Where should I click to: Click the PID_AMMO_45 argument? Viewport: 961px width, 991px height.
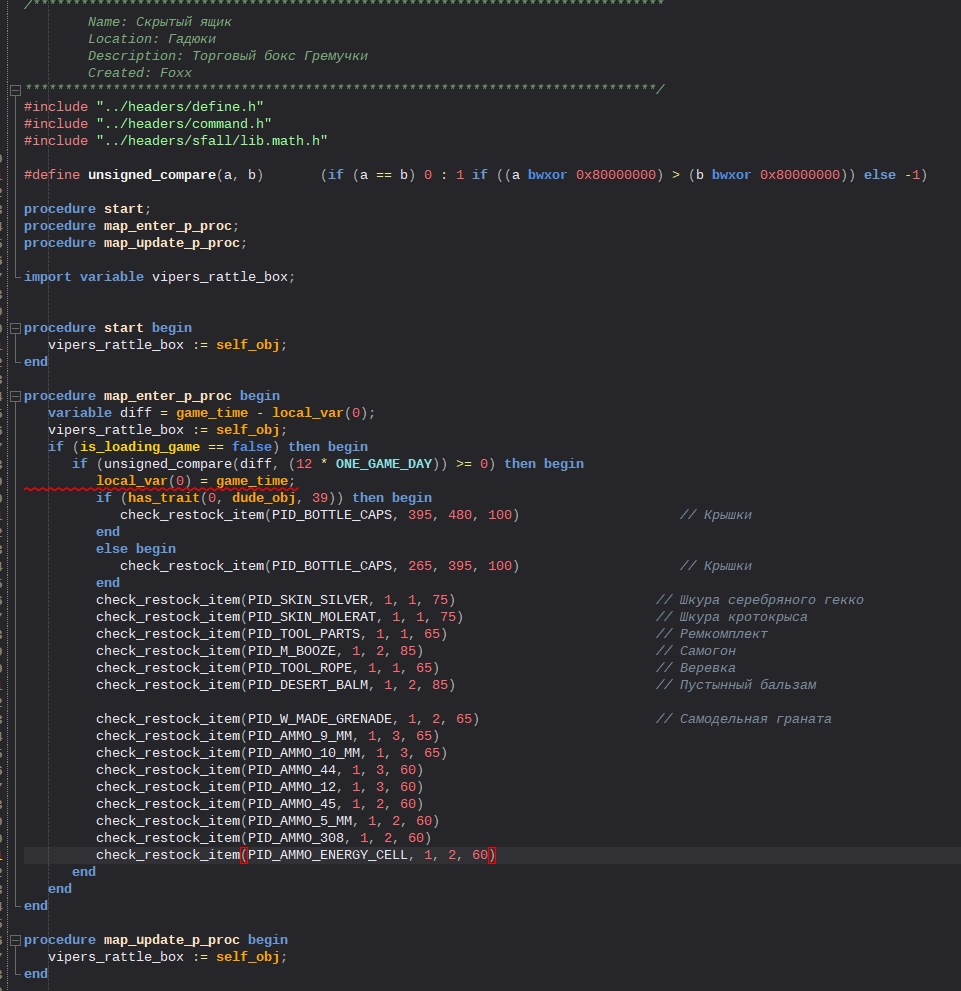tap(292, 806)
